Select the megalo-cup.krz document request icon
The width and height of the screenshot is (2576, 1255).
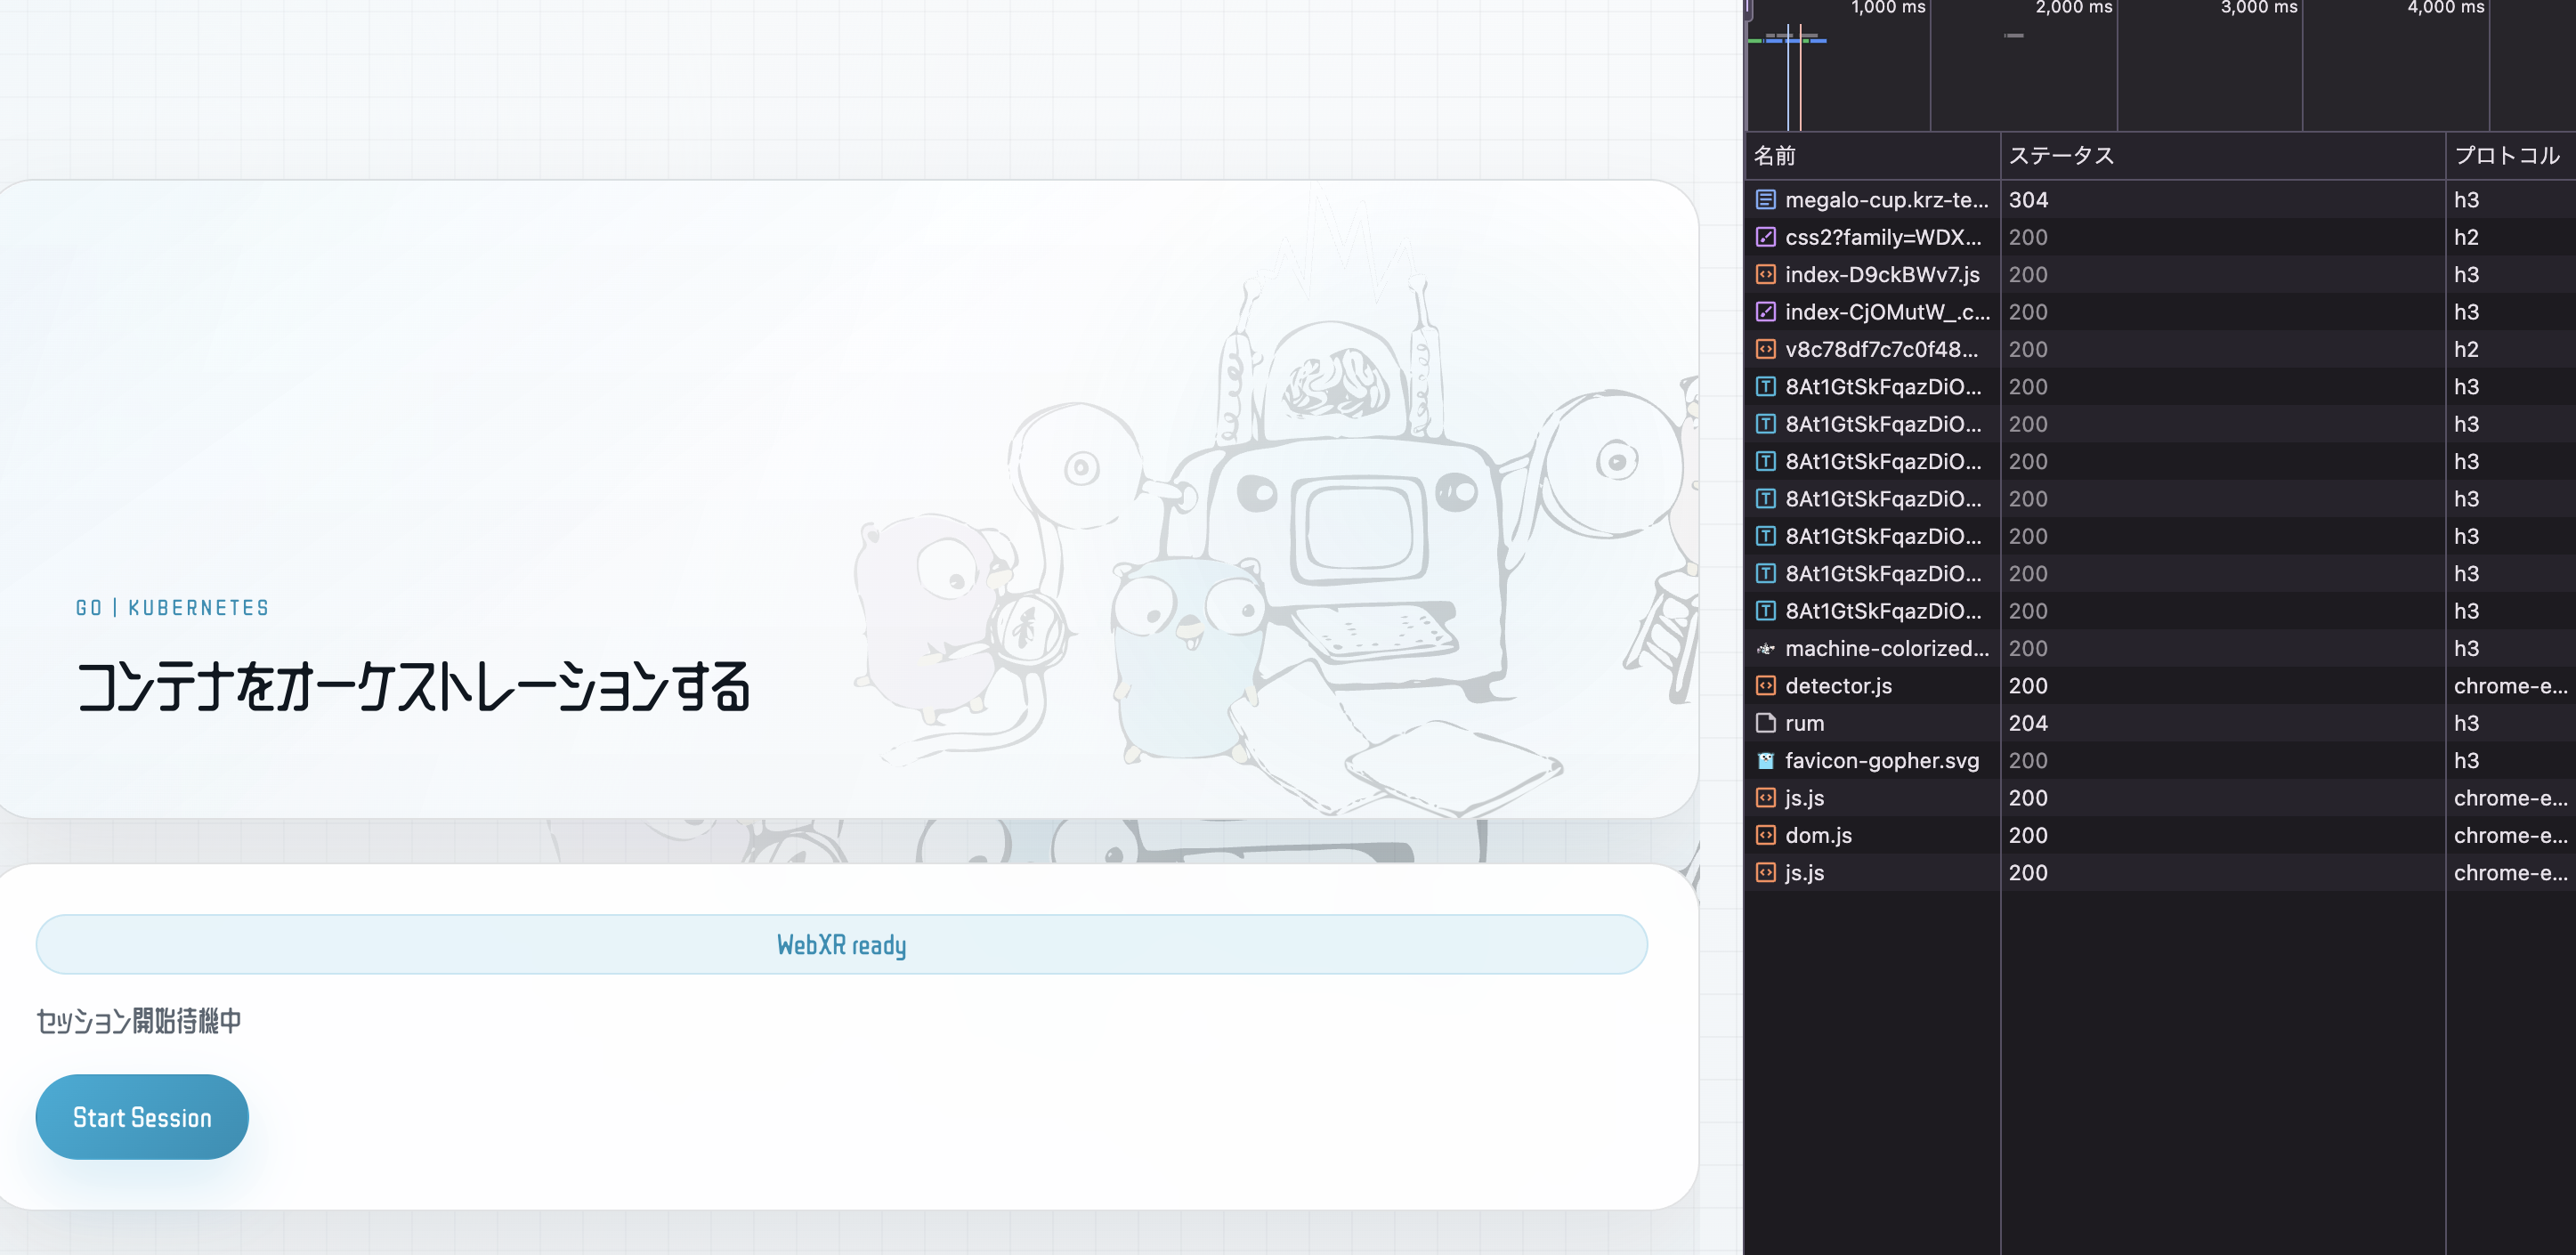tap(1765, 200)
